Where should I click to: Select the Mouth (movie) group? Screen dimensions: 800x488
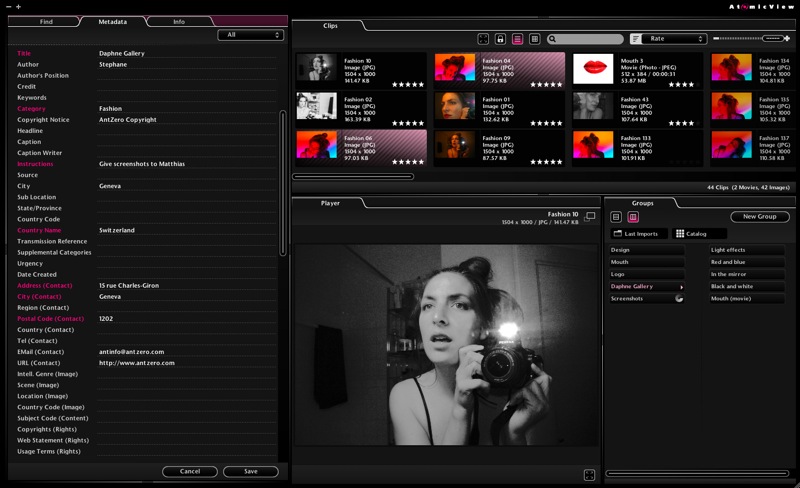click(x=747, y=299)
